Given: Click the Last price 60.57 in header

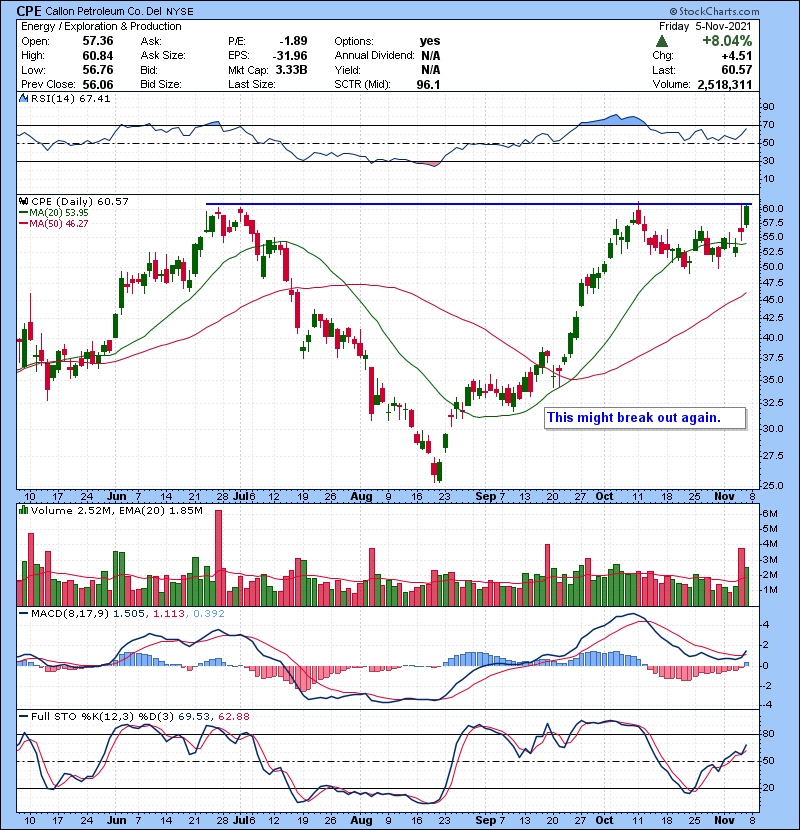Looking at the screenshot, I should pyautogui.click(x=736, y=70).
